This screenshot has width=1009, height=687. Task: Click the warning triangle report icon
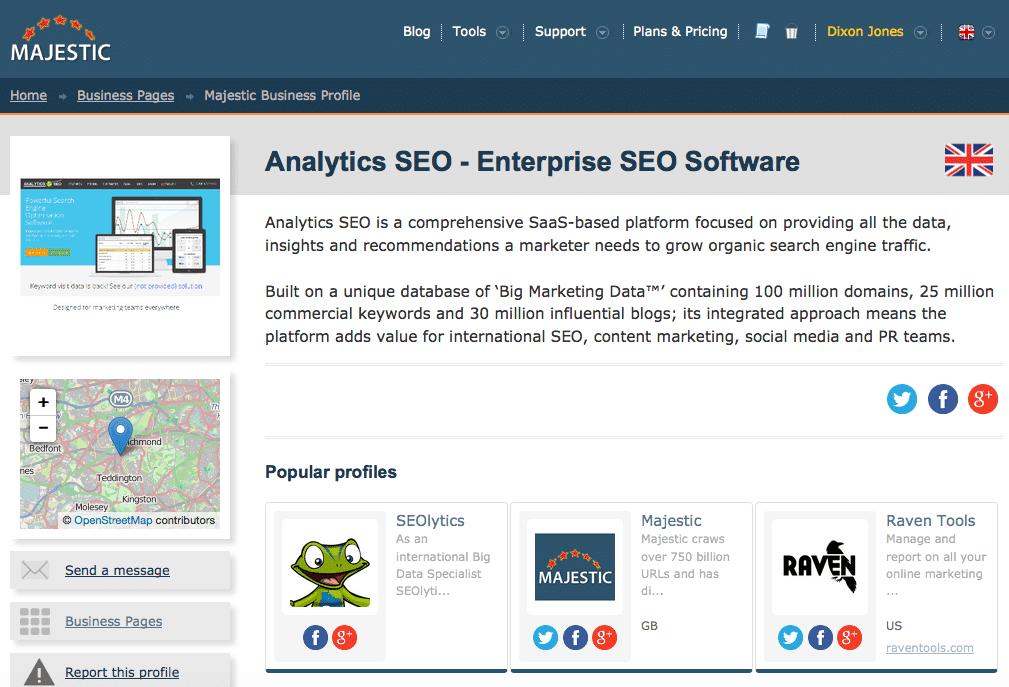[x=39, y=672]
